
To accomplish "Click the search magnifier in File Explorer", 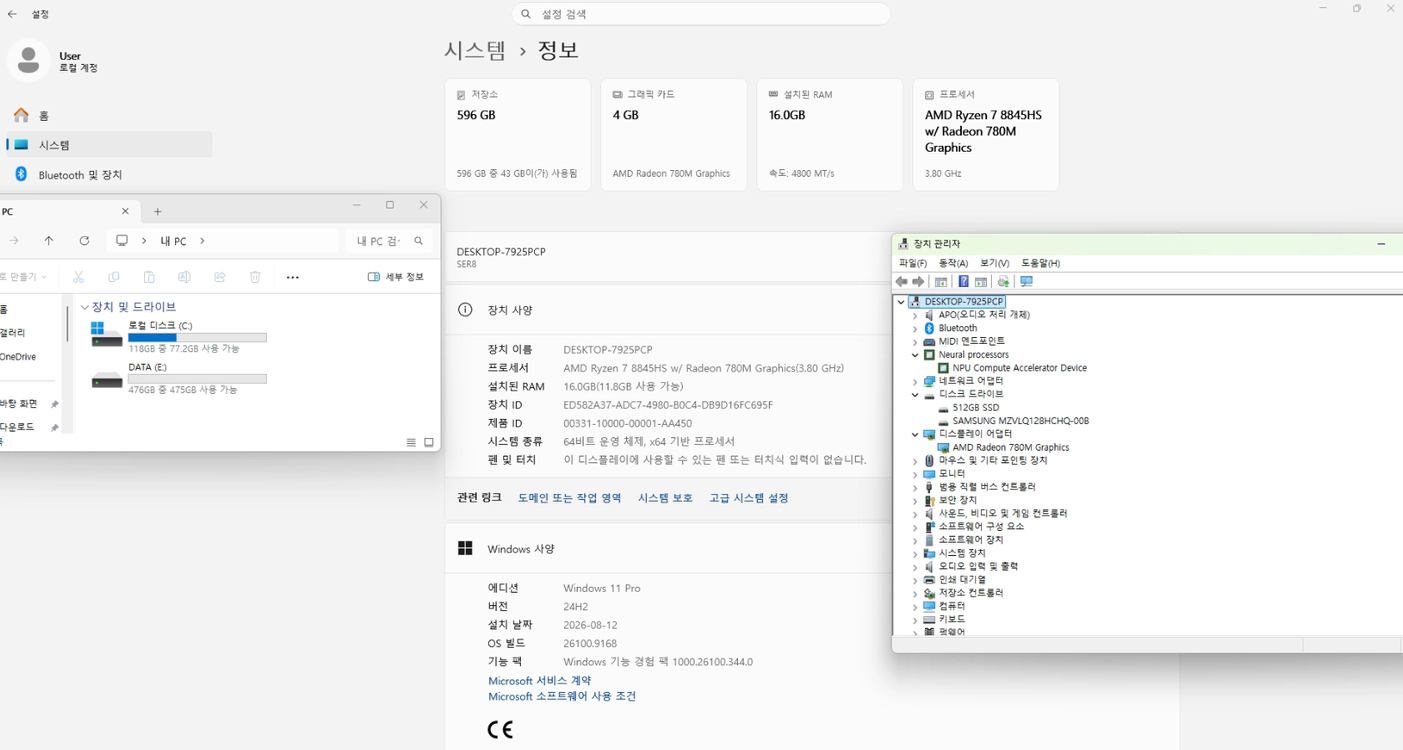I will (x=419, y=241).
